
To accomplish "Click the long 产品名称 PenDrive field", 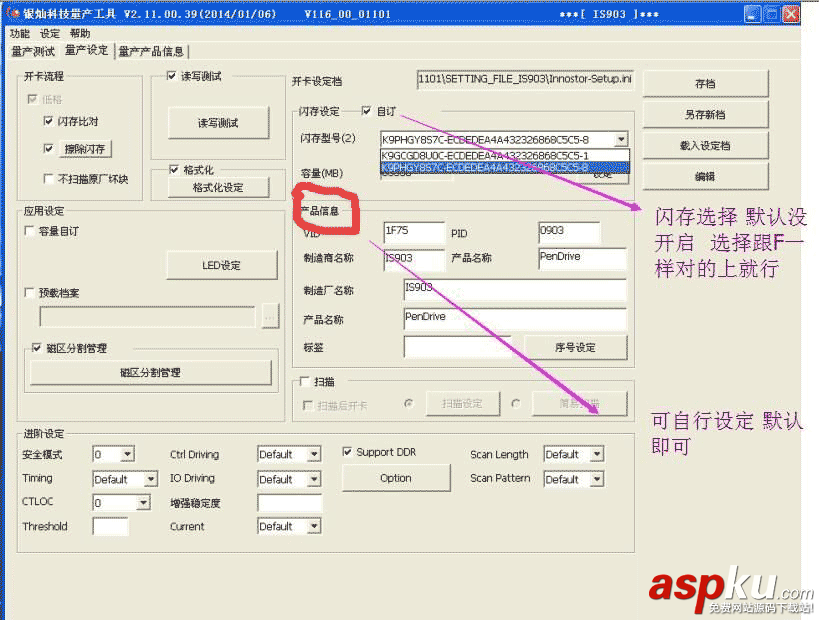I will pyautogui.click(x=515, y=319).
